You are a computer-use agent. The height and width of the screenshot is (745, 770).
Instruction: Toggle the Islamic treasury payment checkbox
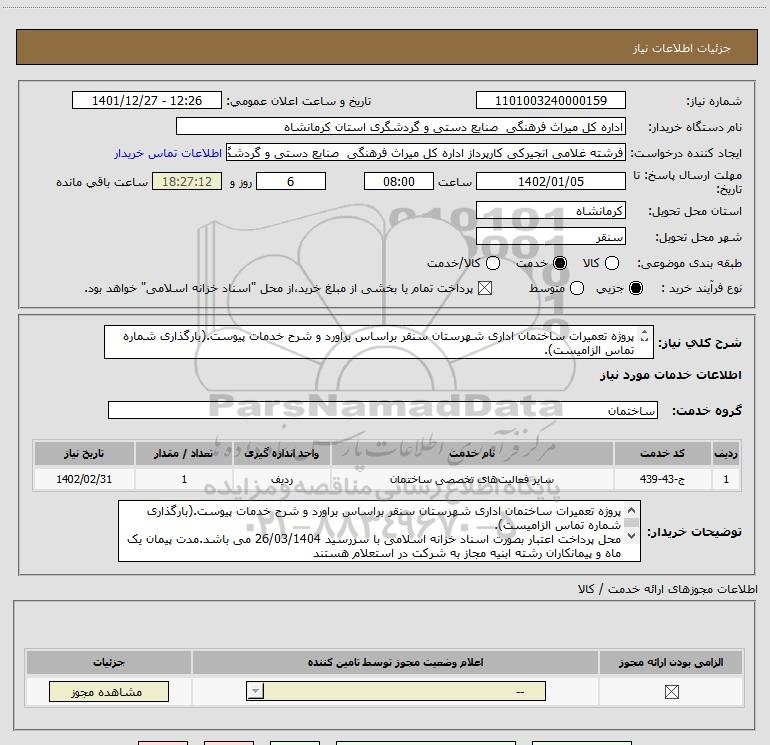coord(485,288)
